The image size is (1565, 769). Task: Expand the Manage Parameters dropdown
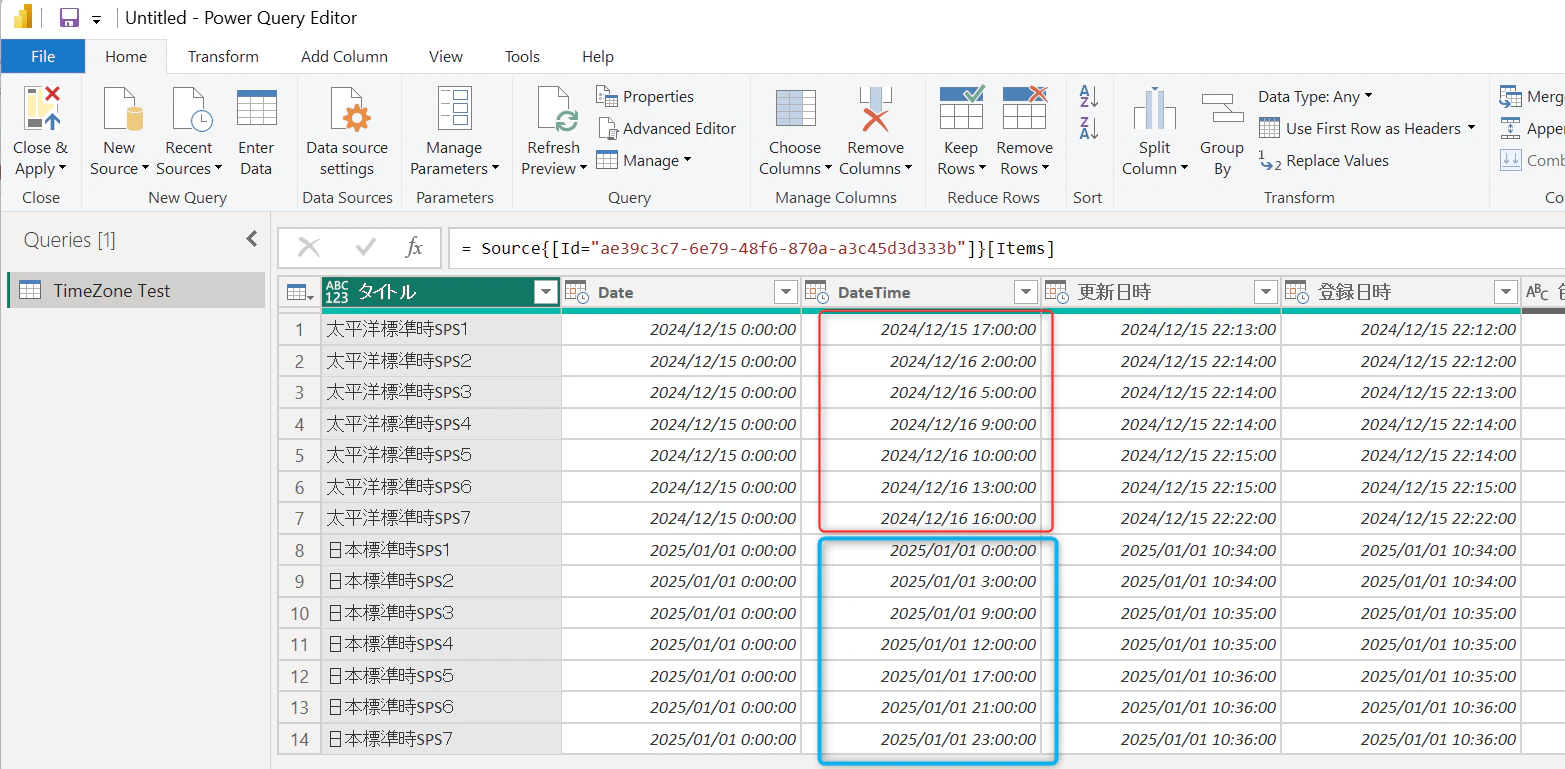(495, 169)
